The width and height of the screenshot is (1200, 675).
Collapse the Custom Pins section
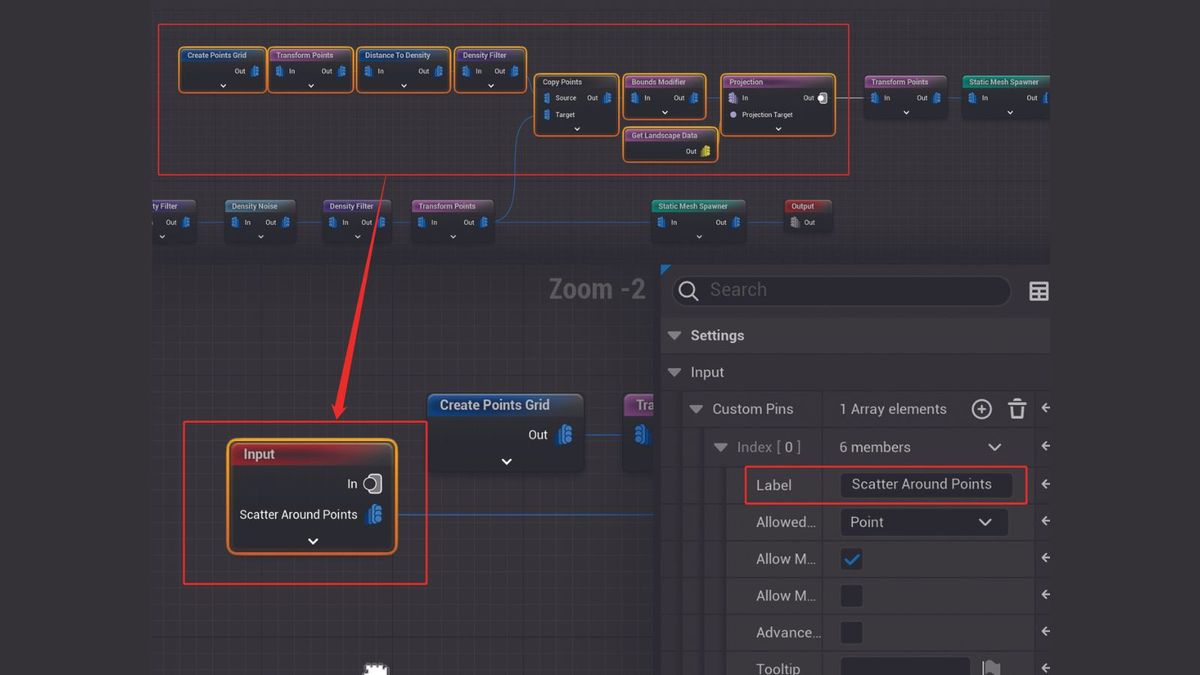[697, 409]
